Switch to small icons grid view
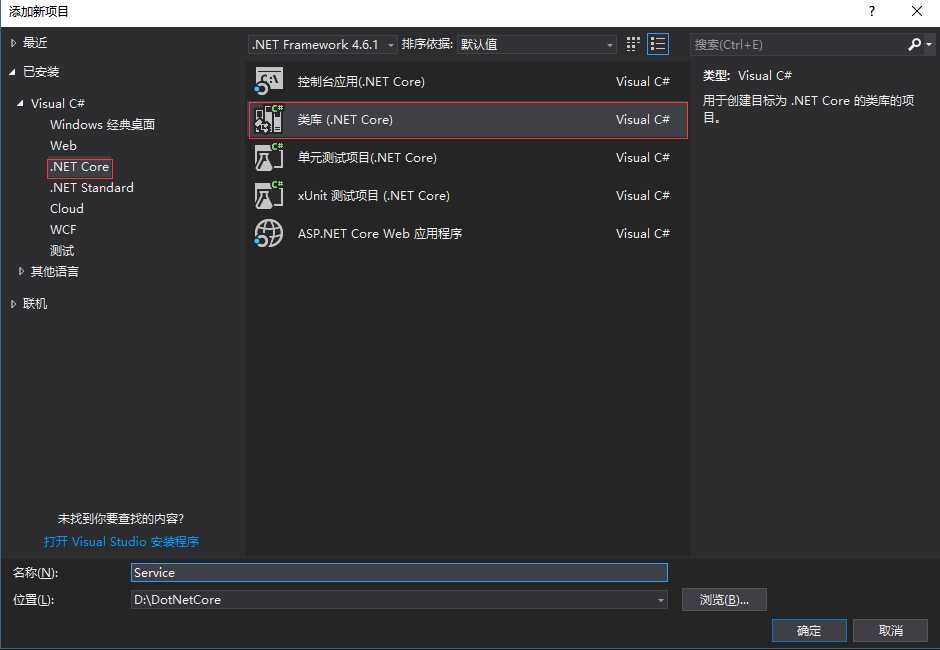The height and width of the screenshot is (650, 940). click(632, 44)
